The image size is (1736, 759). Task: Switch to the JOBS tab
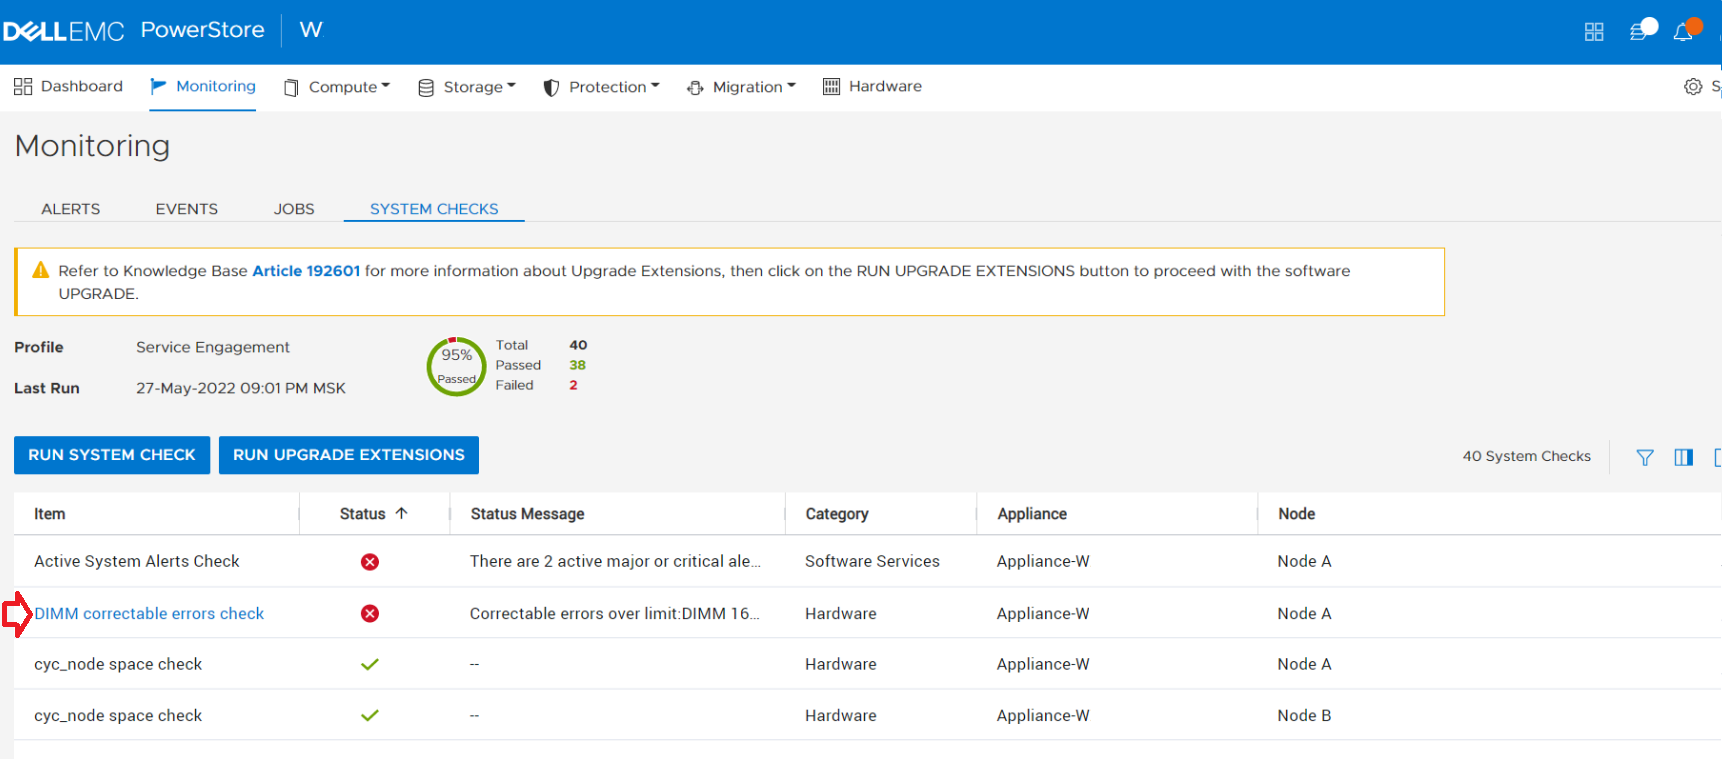point(294,209)
